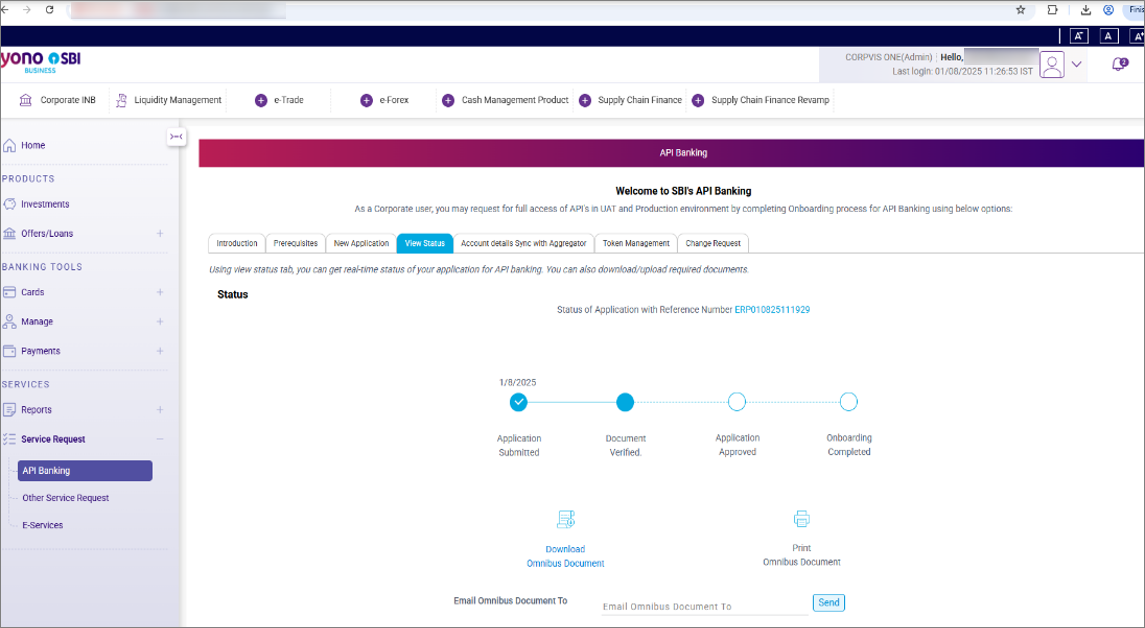This screenshot has height=628, width=1145.
Task: Open the Change Request tab
Action: (x=713, y=243)
